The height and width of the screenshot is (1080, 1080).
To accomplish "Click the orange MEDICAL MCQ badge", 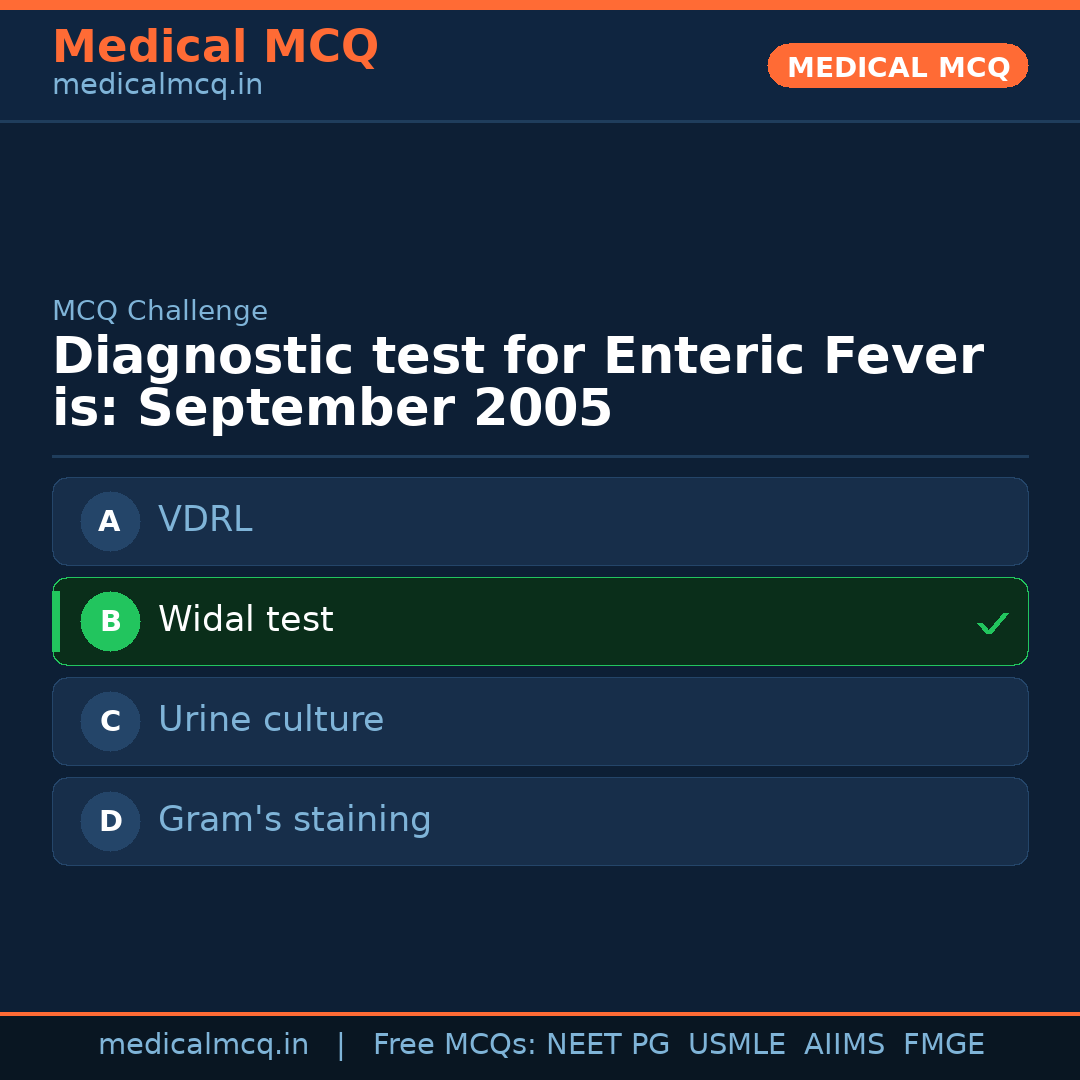I will tap(898, 66).
